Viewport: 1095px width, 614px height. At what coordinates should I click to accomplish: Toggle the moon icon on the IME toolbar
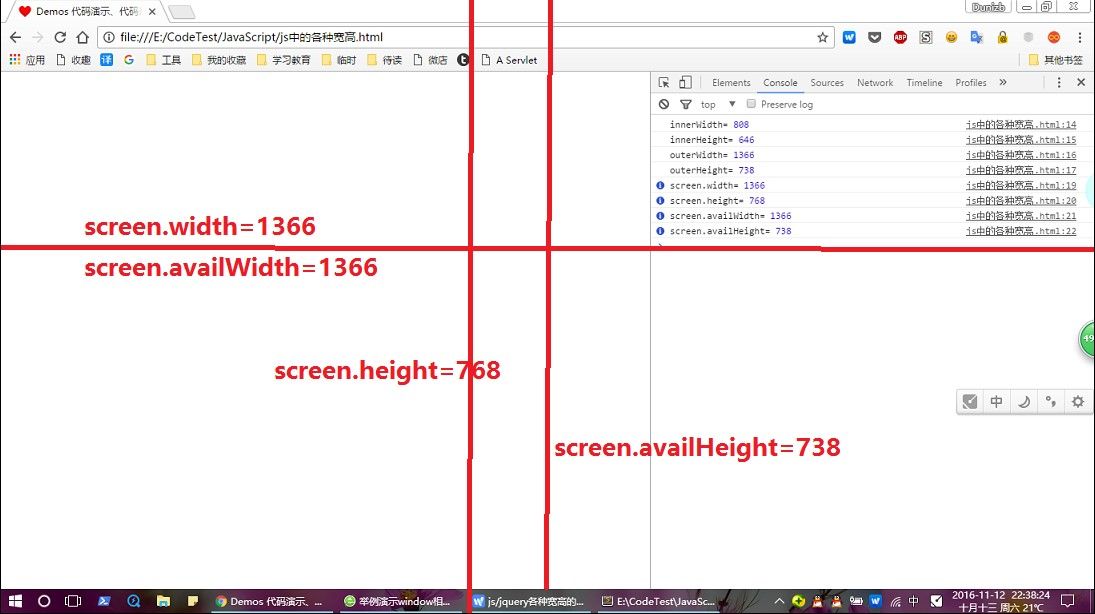coord(1024,402)
